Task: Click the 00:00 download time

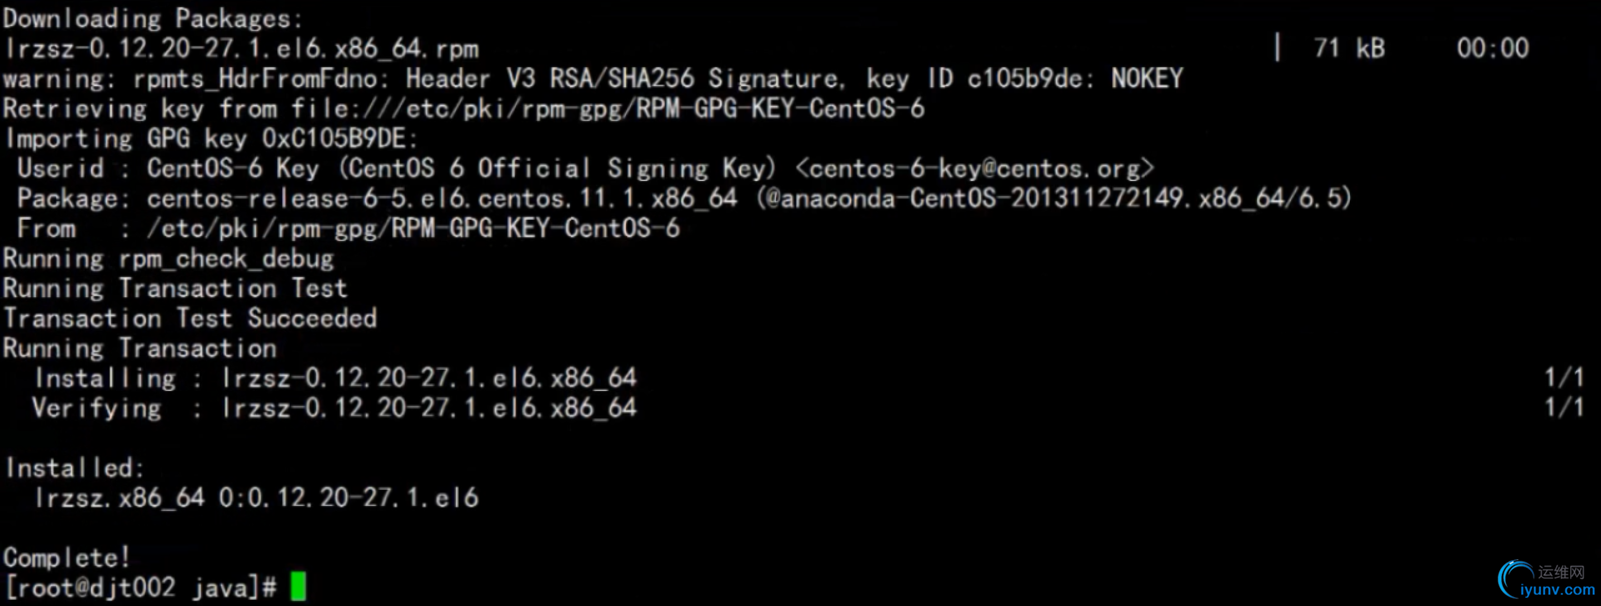Action: tap(1492, 48)
